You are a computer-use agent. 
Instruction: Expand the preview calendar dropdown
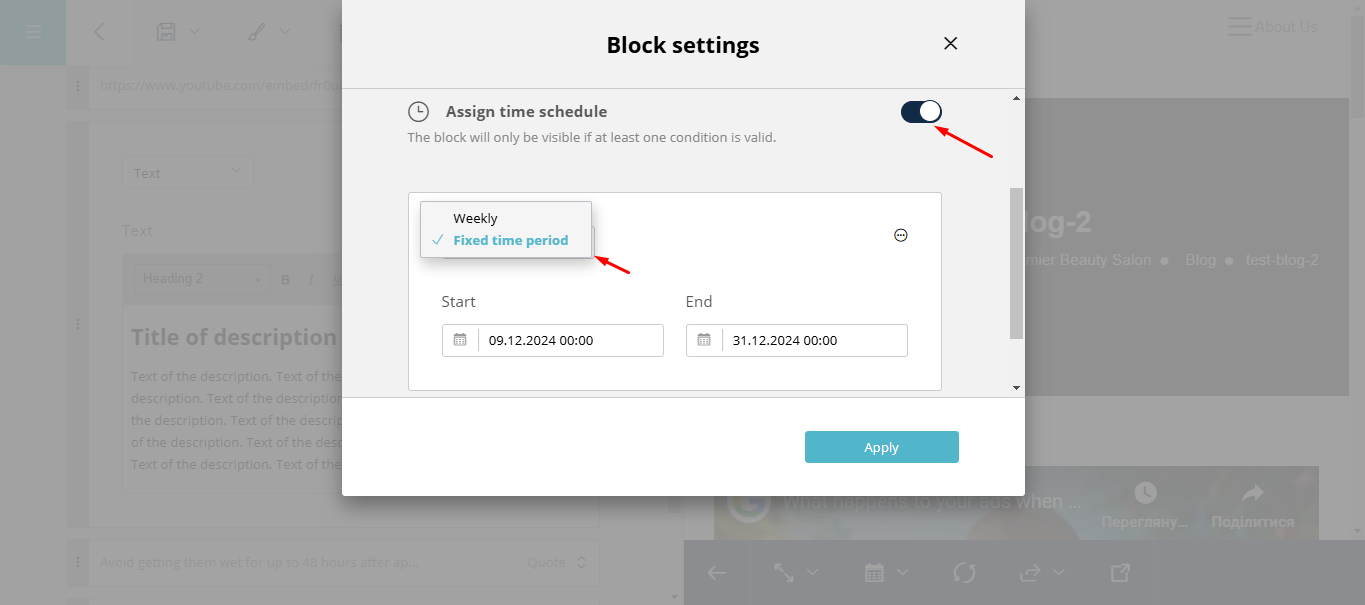886,573
